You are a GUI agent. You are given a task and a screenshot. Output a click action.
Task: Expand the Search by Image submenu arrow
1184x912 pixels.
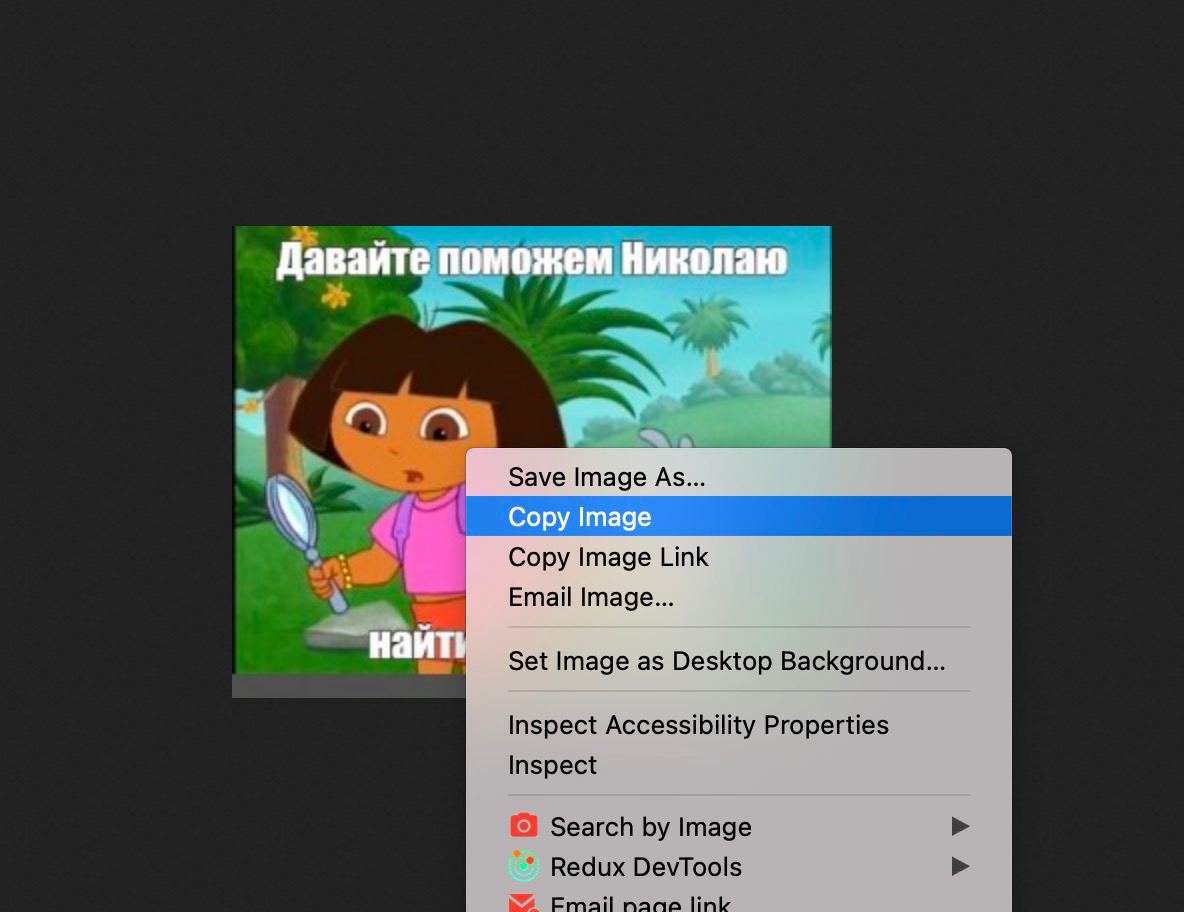[960, 826]
